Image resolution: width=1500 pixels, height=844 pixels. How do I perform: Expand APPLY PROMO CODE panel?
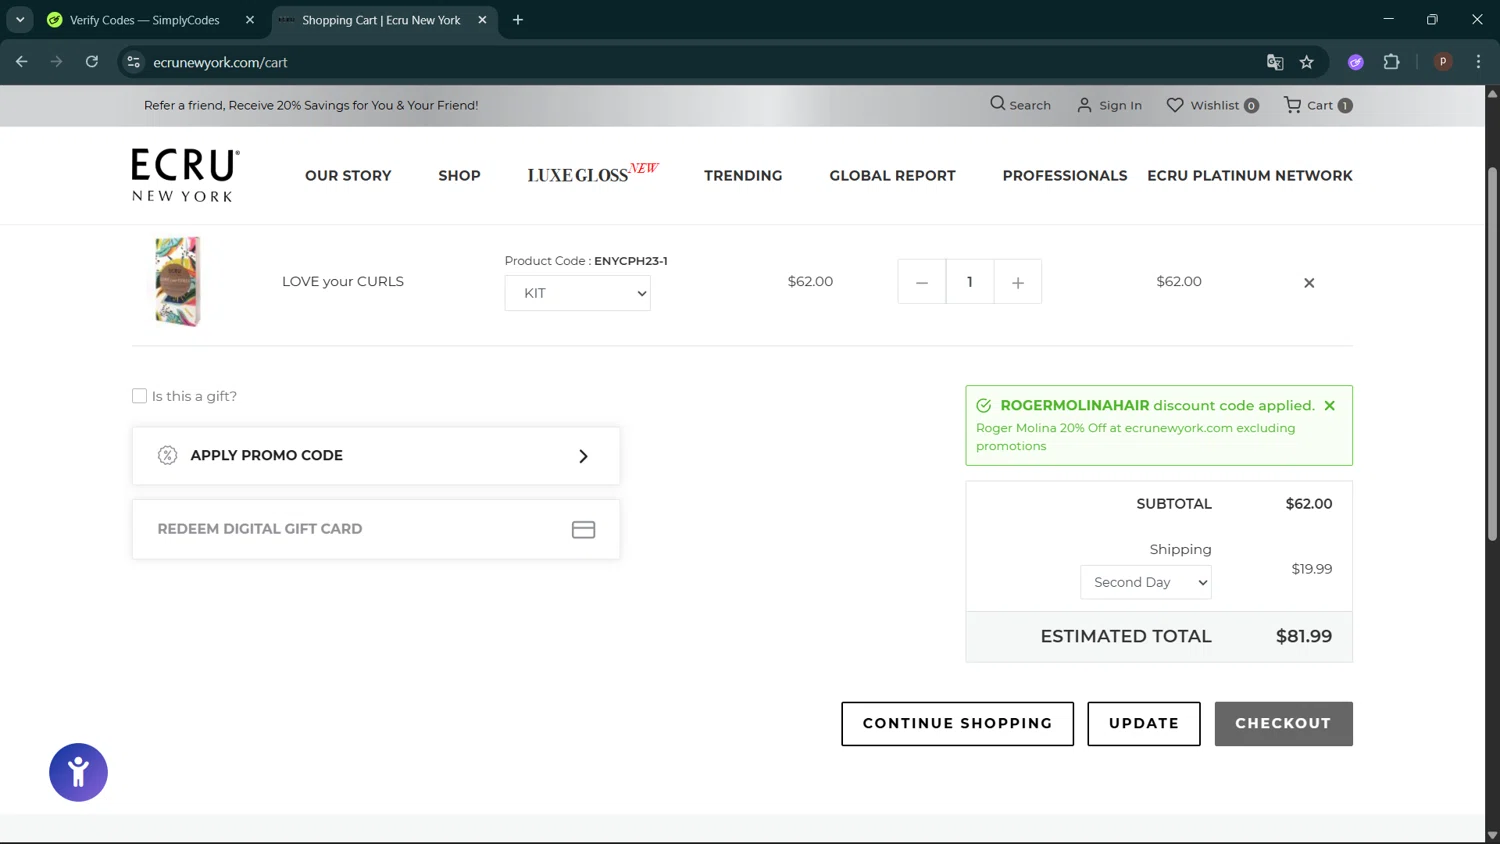pos(376,456)
